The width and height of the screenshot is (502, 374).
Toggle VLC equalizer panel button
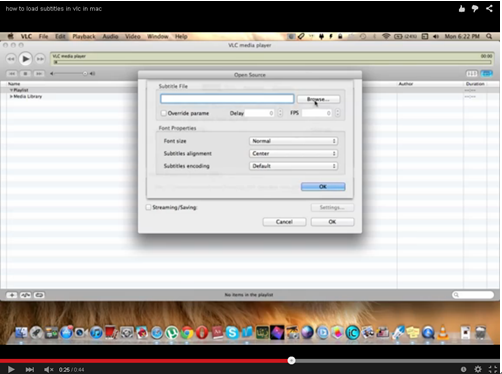(x=472, y=73)
